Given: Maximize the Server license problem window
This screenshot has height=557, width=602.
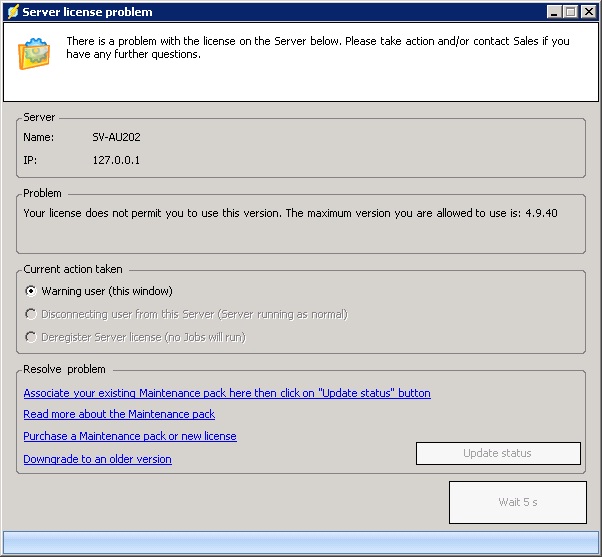Looking at the screenshot, I should (x=571, y=11).
